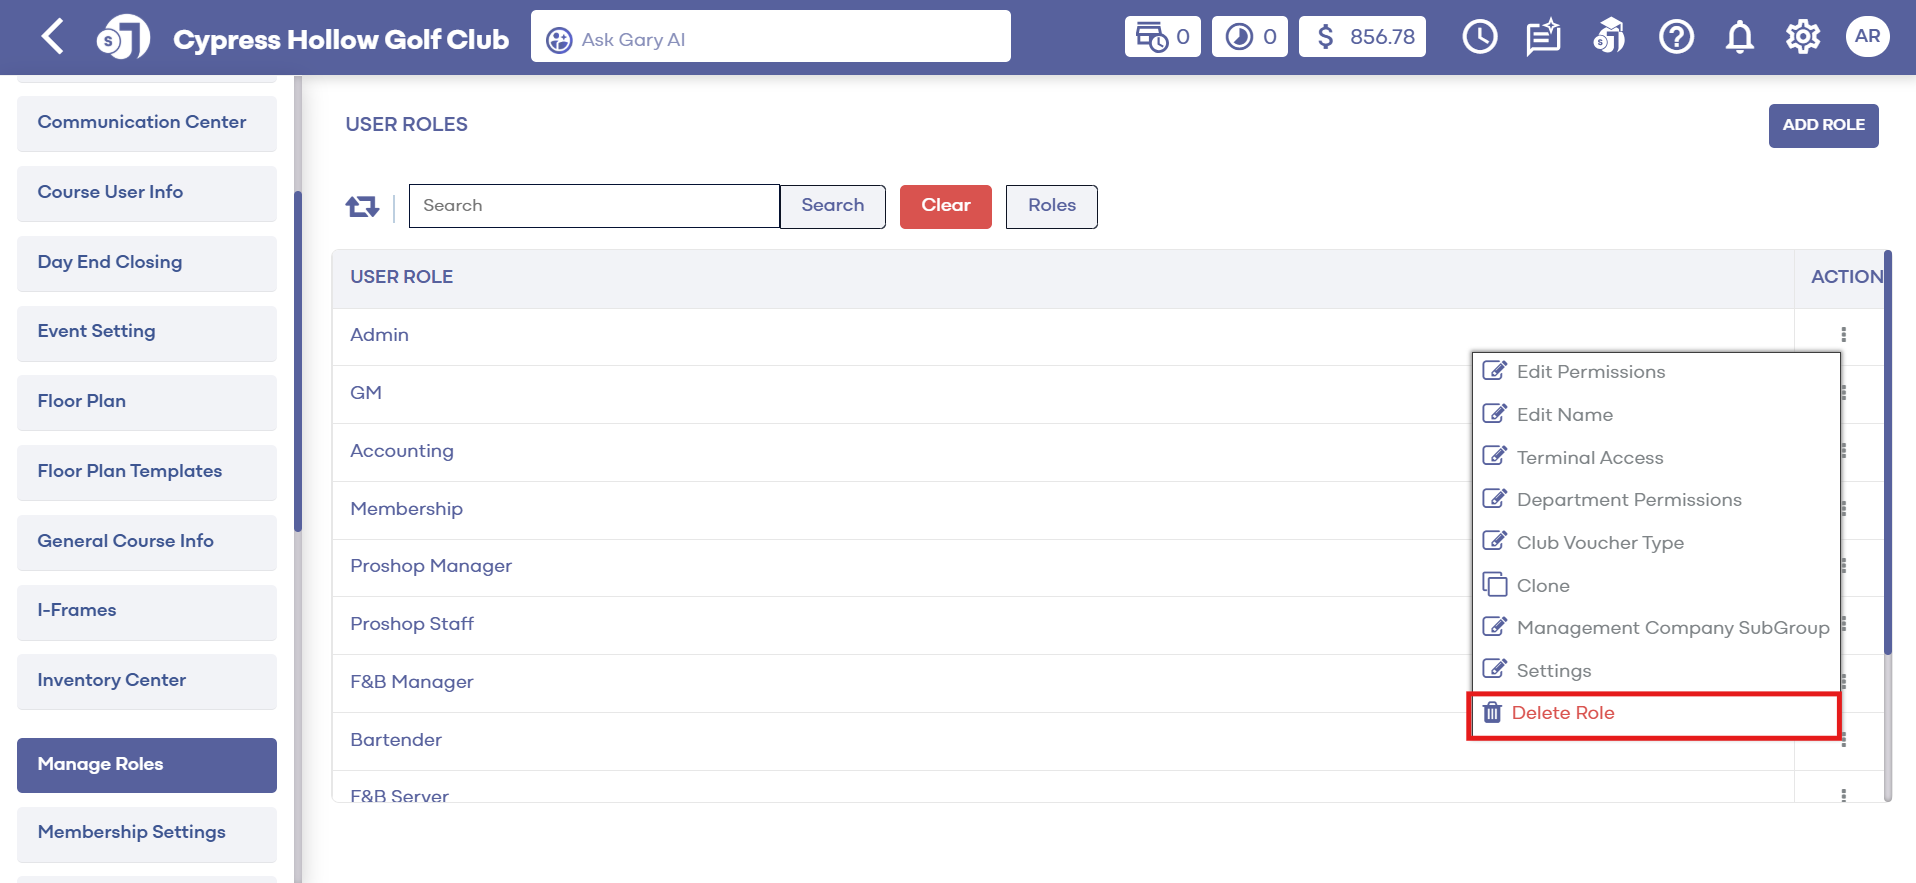Open the AR user avatar menu
Image resolution: width=1916 pixels, height=883 pixels.
tap(1867, 37)
